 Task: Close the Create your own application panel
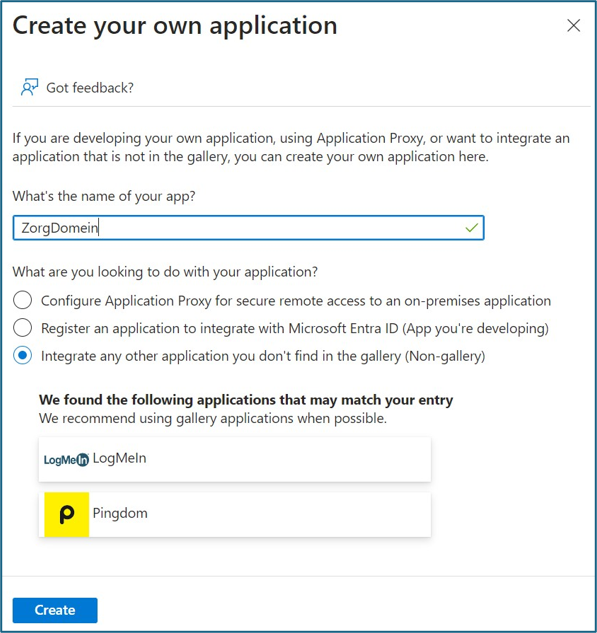[x=573, y=25]
